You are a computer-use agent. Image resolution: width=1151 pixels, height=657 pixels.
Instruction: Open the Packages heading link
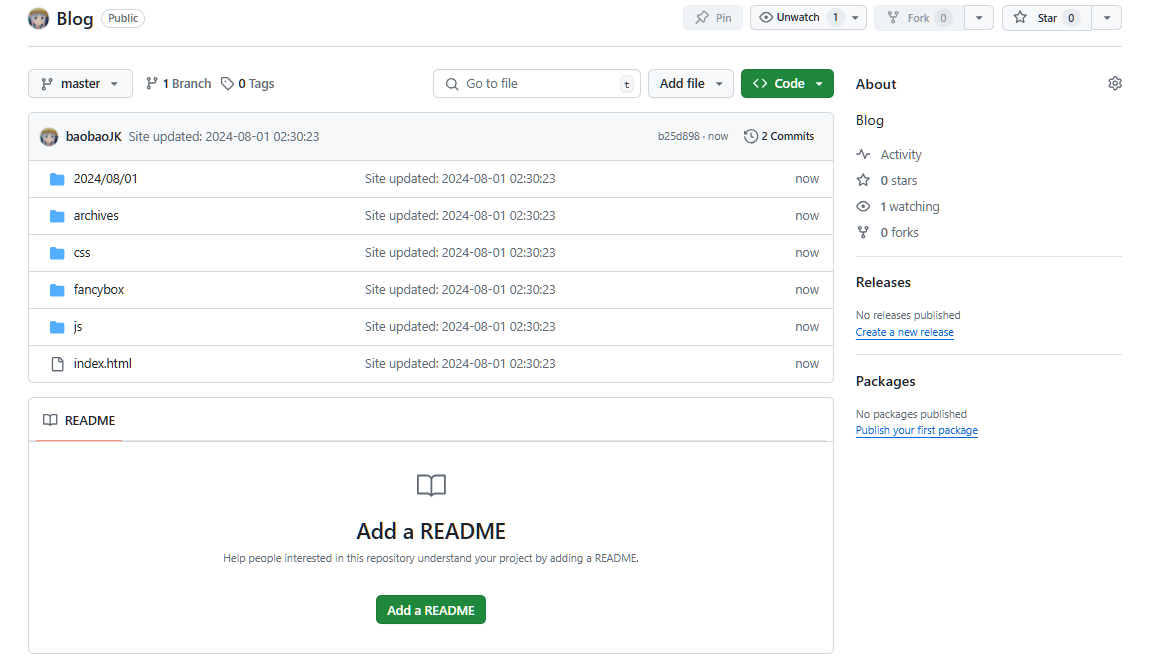point(885,381)
